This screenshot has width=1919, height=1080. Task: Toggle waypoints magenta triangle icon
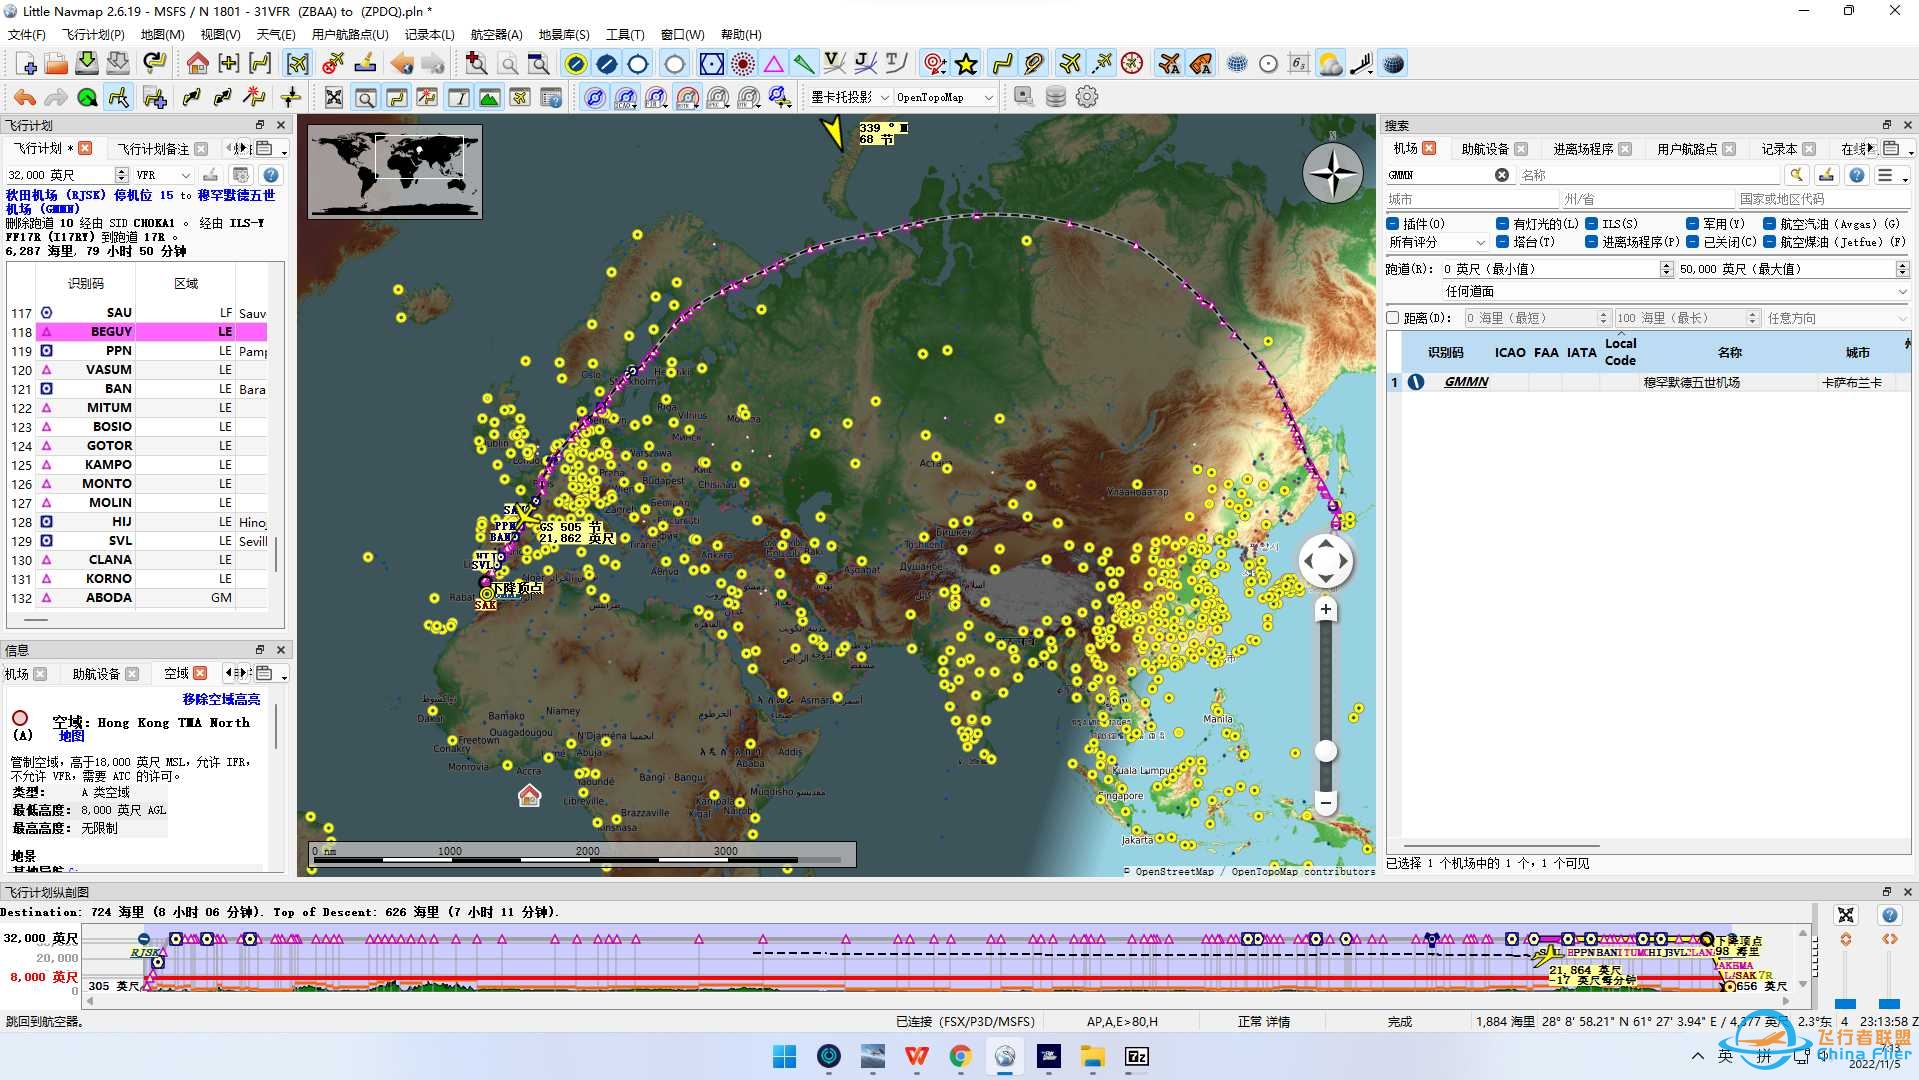774,64
